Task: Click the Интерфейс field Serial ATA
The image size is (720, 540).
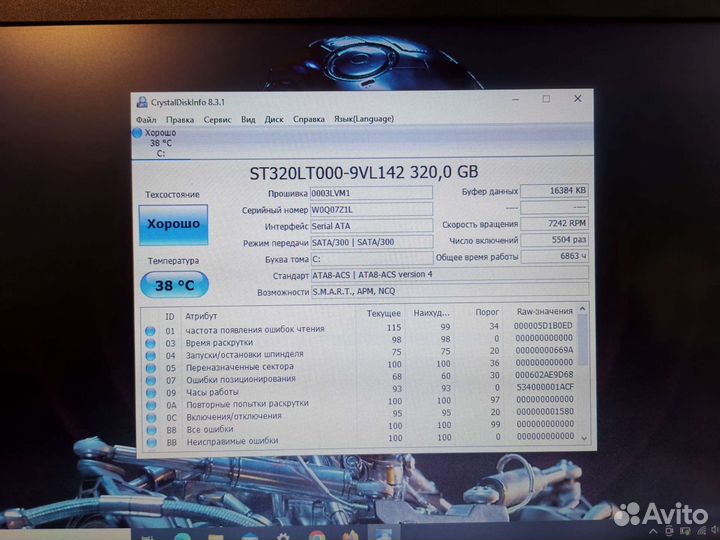Action: (x=371, y=226)
